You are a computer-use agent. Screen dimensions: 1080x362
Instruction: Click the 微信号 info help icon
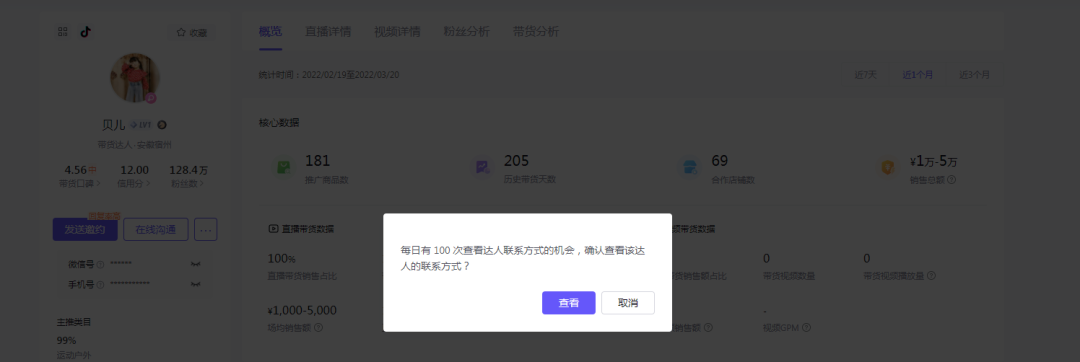(x=101, y=264)
